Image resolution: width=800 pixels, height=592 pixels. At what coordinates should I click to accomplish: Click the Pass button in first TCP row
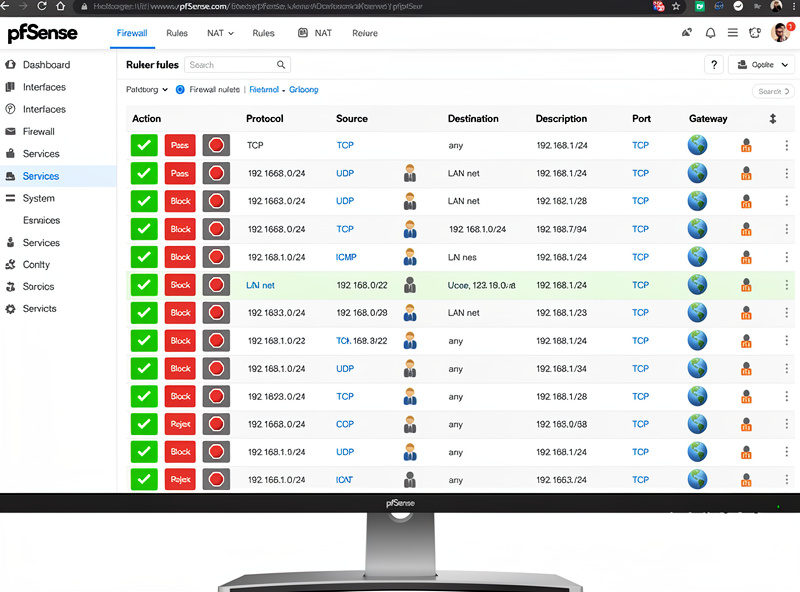click(x=180, y=145)
